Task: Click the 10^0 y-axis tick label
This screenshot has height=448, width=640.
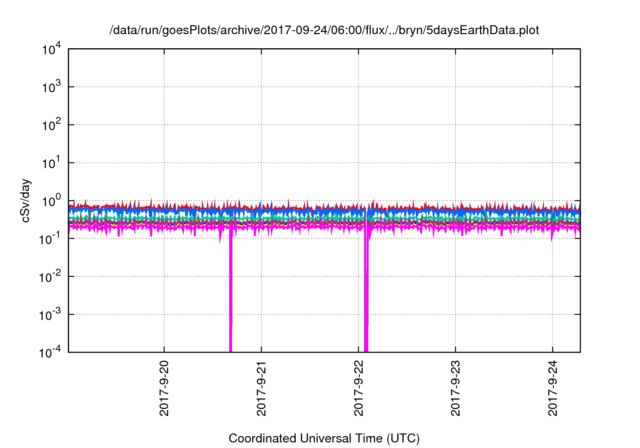Action: click(52, 201)
